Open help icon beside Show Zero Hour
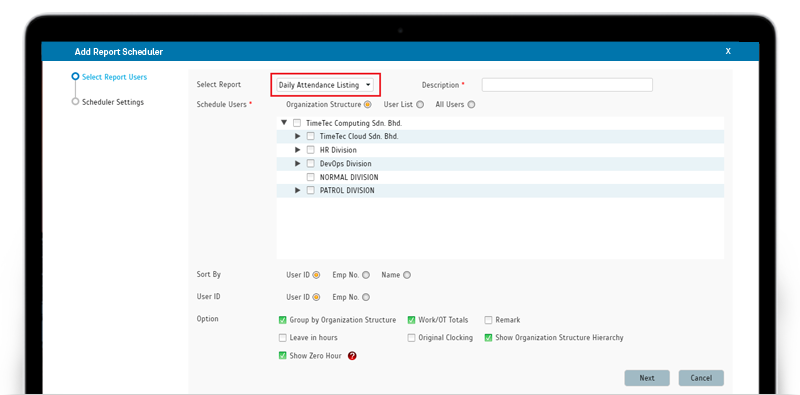Image resolution: width=800 pixels, height=395 pixels. tap(352, 356)
